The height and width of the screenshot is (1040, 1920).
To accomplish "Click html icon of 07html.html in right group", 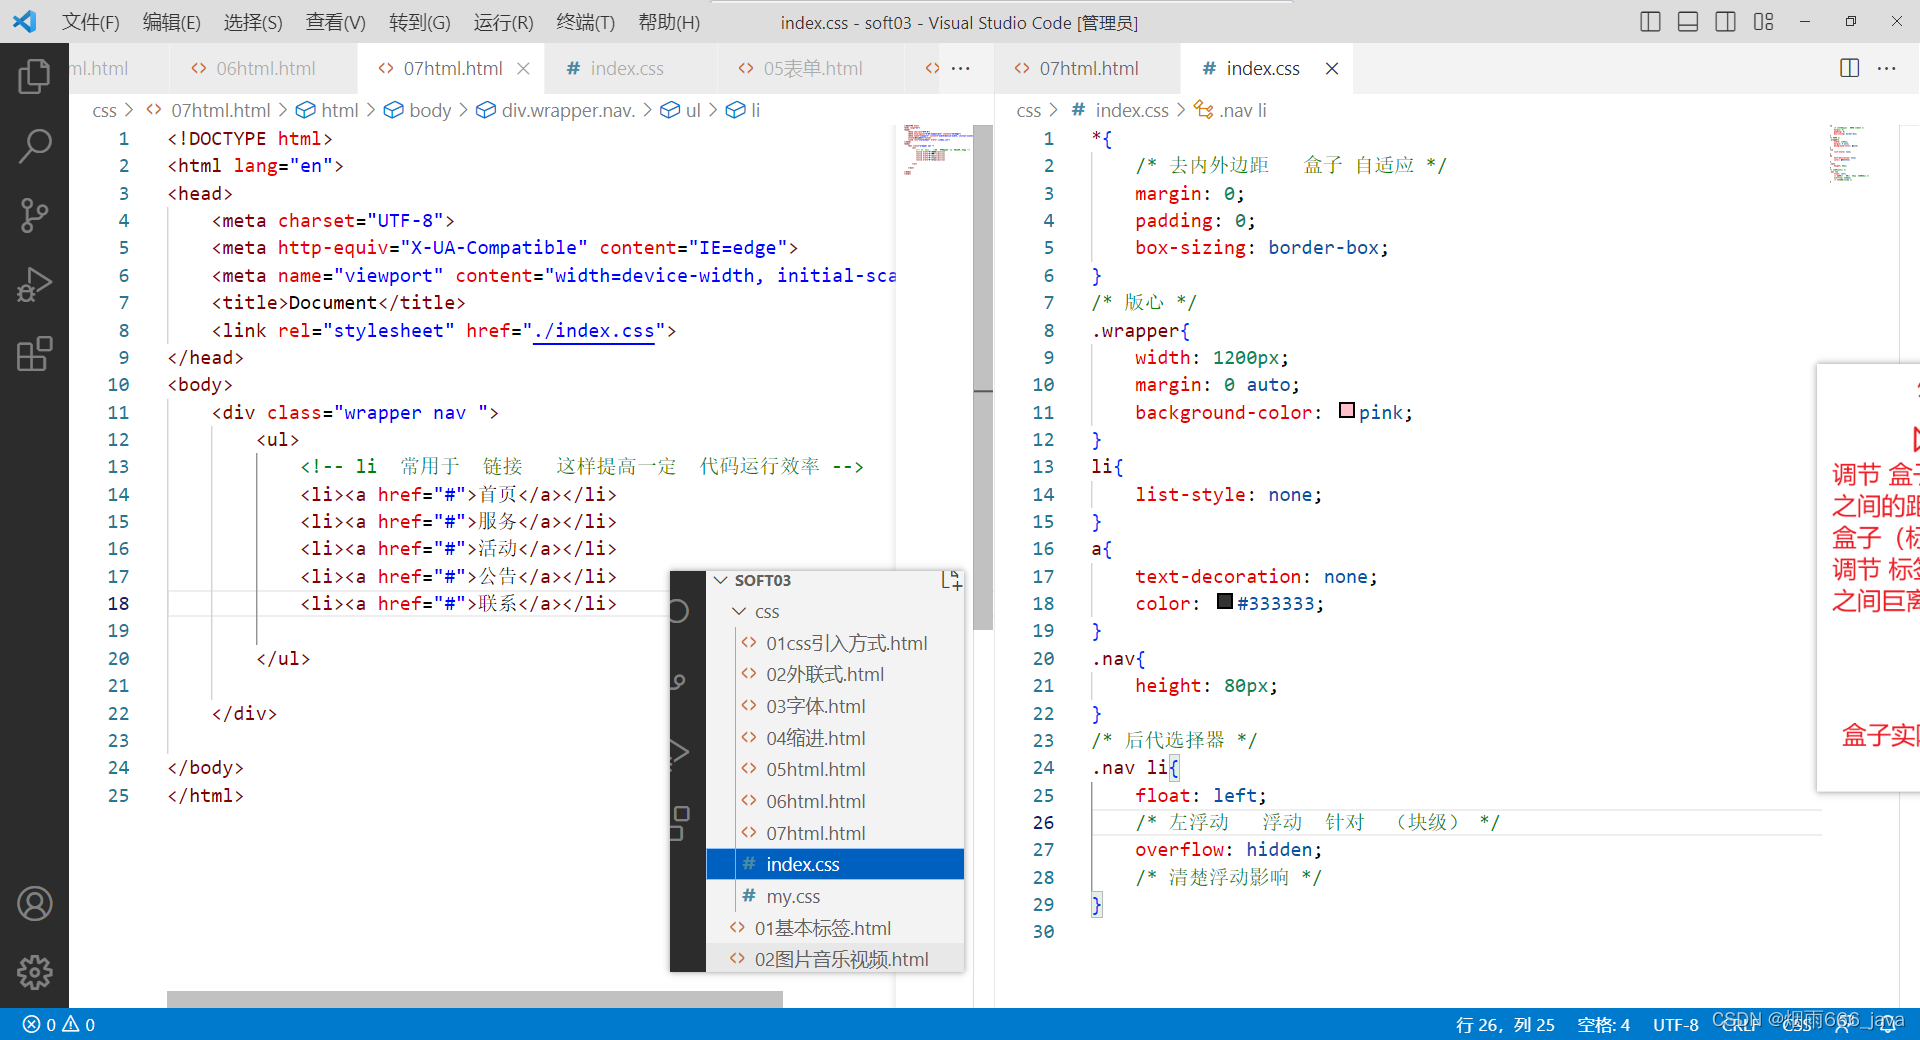I will [x=1021, y=68].
